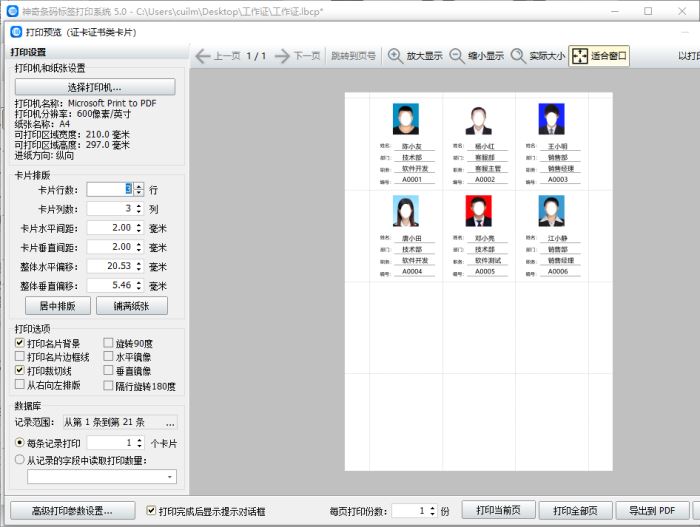This screenshot has width=700, height=527.
Task: Enable right-to-left layout
Action: click(20, 384)
